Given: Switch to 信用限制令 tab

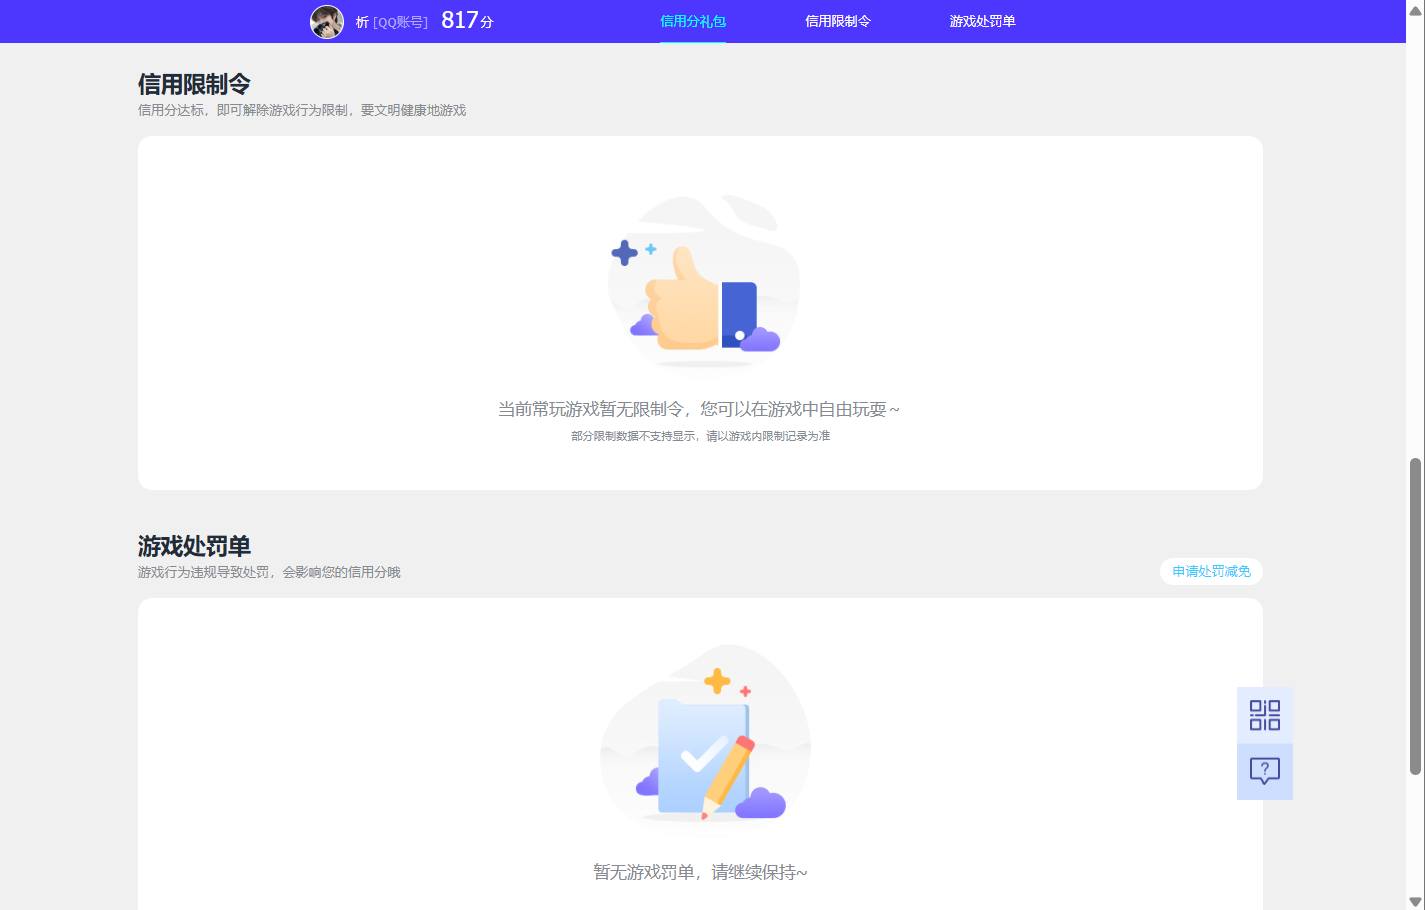Looking at the screenshot, I should tap(838, 21).
